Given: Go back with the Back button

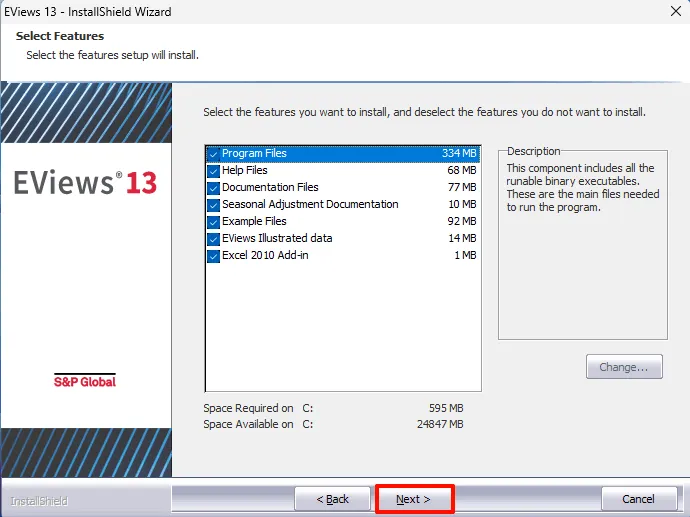Looking at the screenshot, I should click(x=332, y=499).
